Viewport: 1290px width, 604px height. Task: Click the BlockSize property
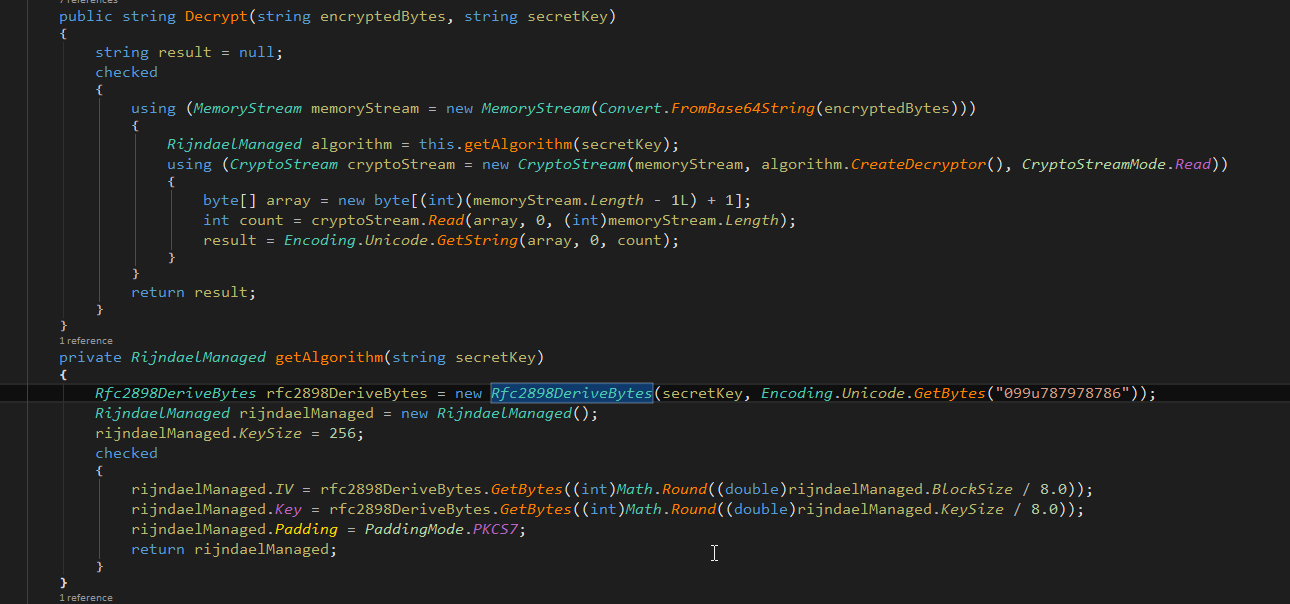click(972, 490)
